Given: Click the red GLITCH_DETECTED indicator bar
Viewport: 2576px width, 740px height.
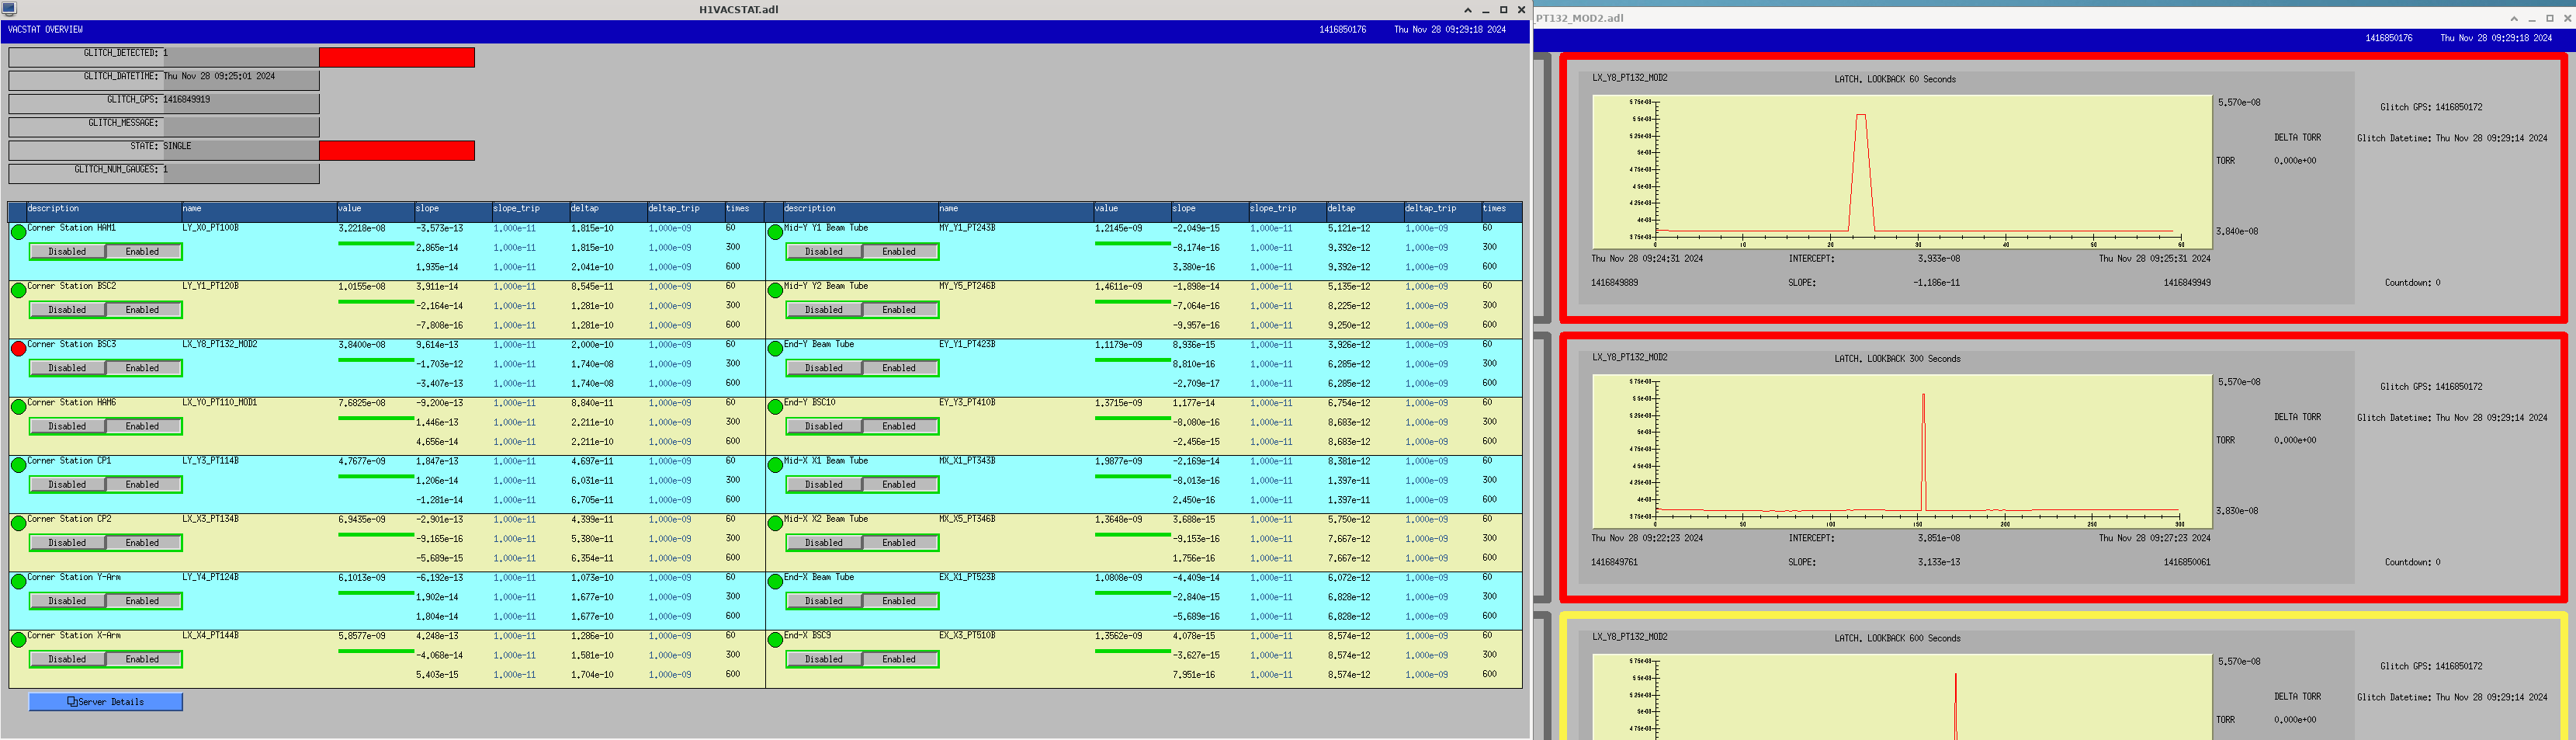Looking at the screenshot, I should pyautogui.click(x=397, y=58).
